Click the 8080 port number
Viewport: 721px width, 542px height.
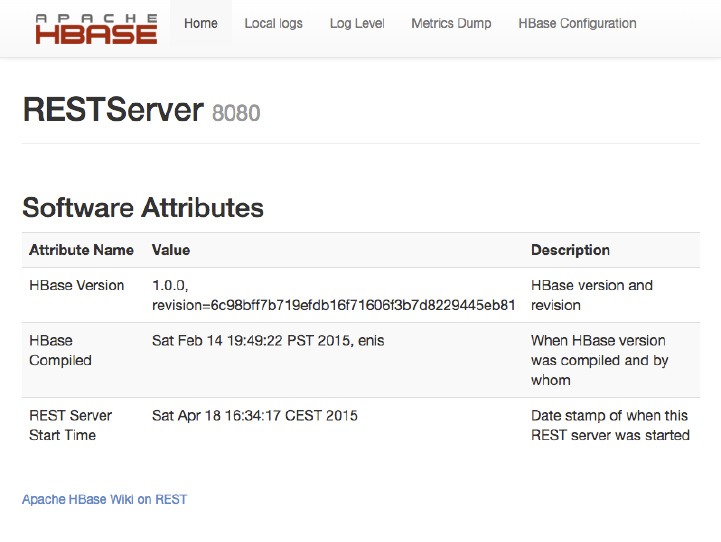[x=236, y=113]
